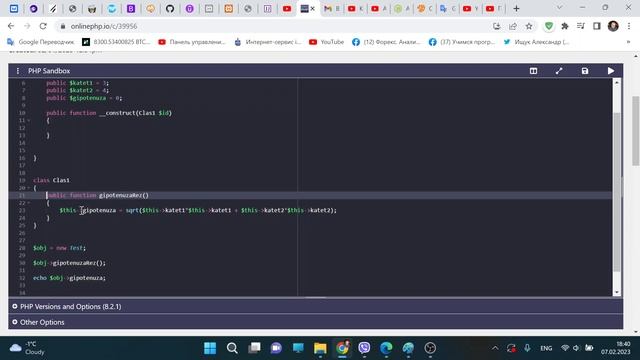Screen dimensions: 640x360
Task: Open Chrome profile avatar
Action: [613, 26]
